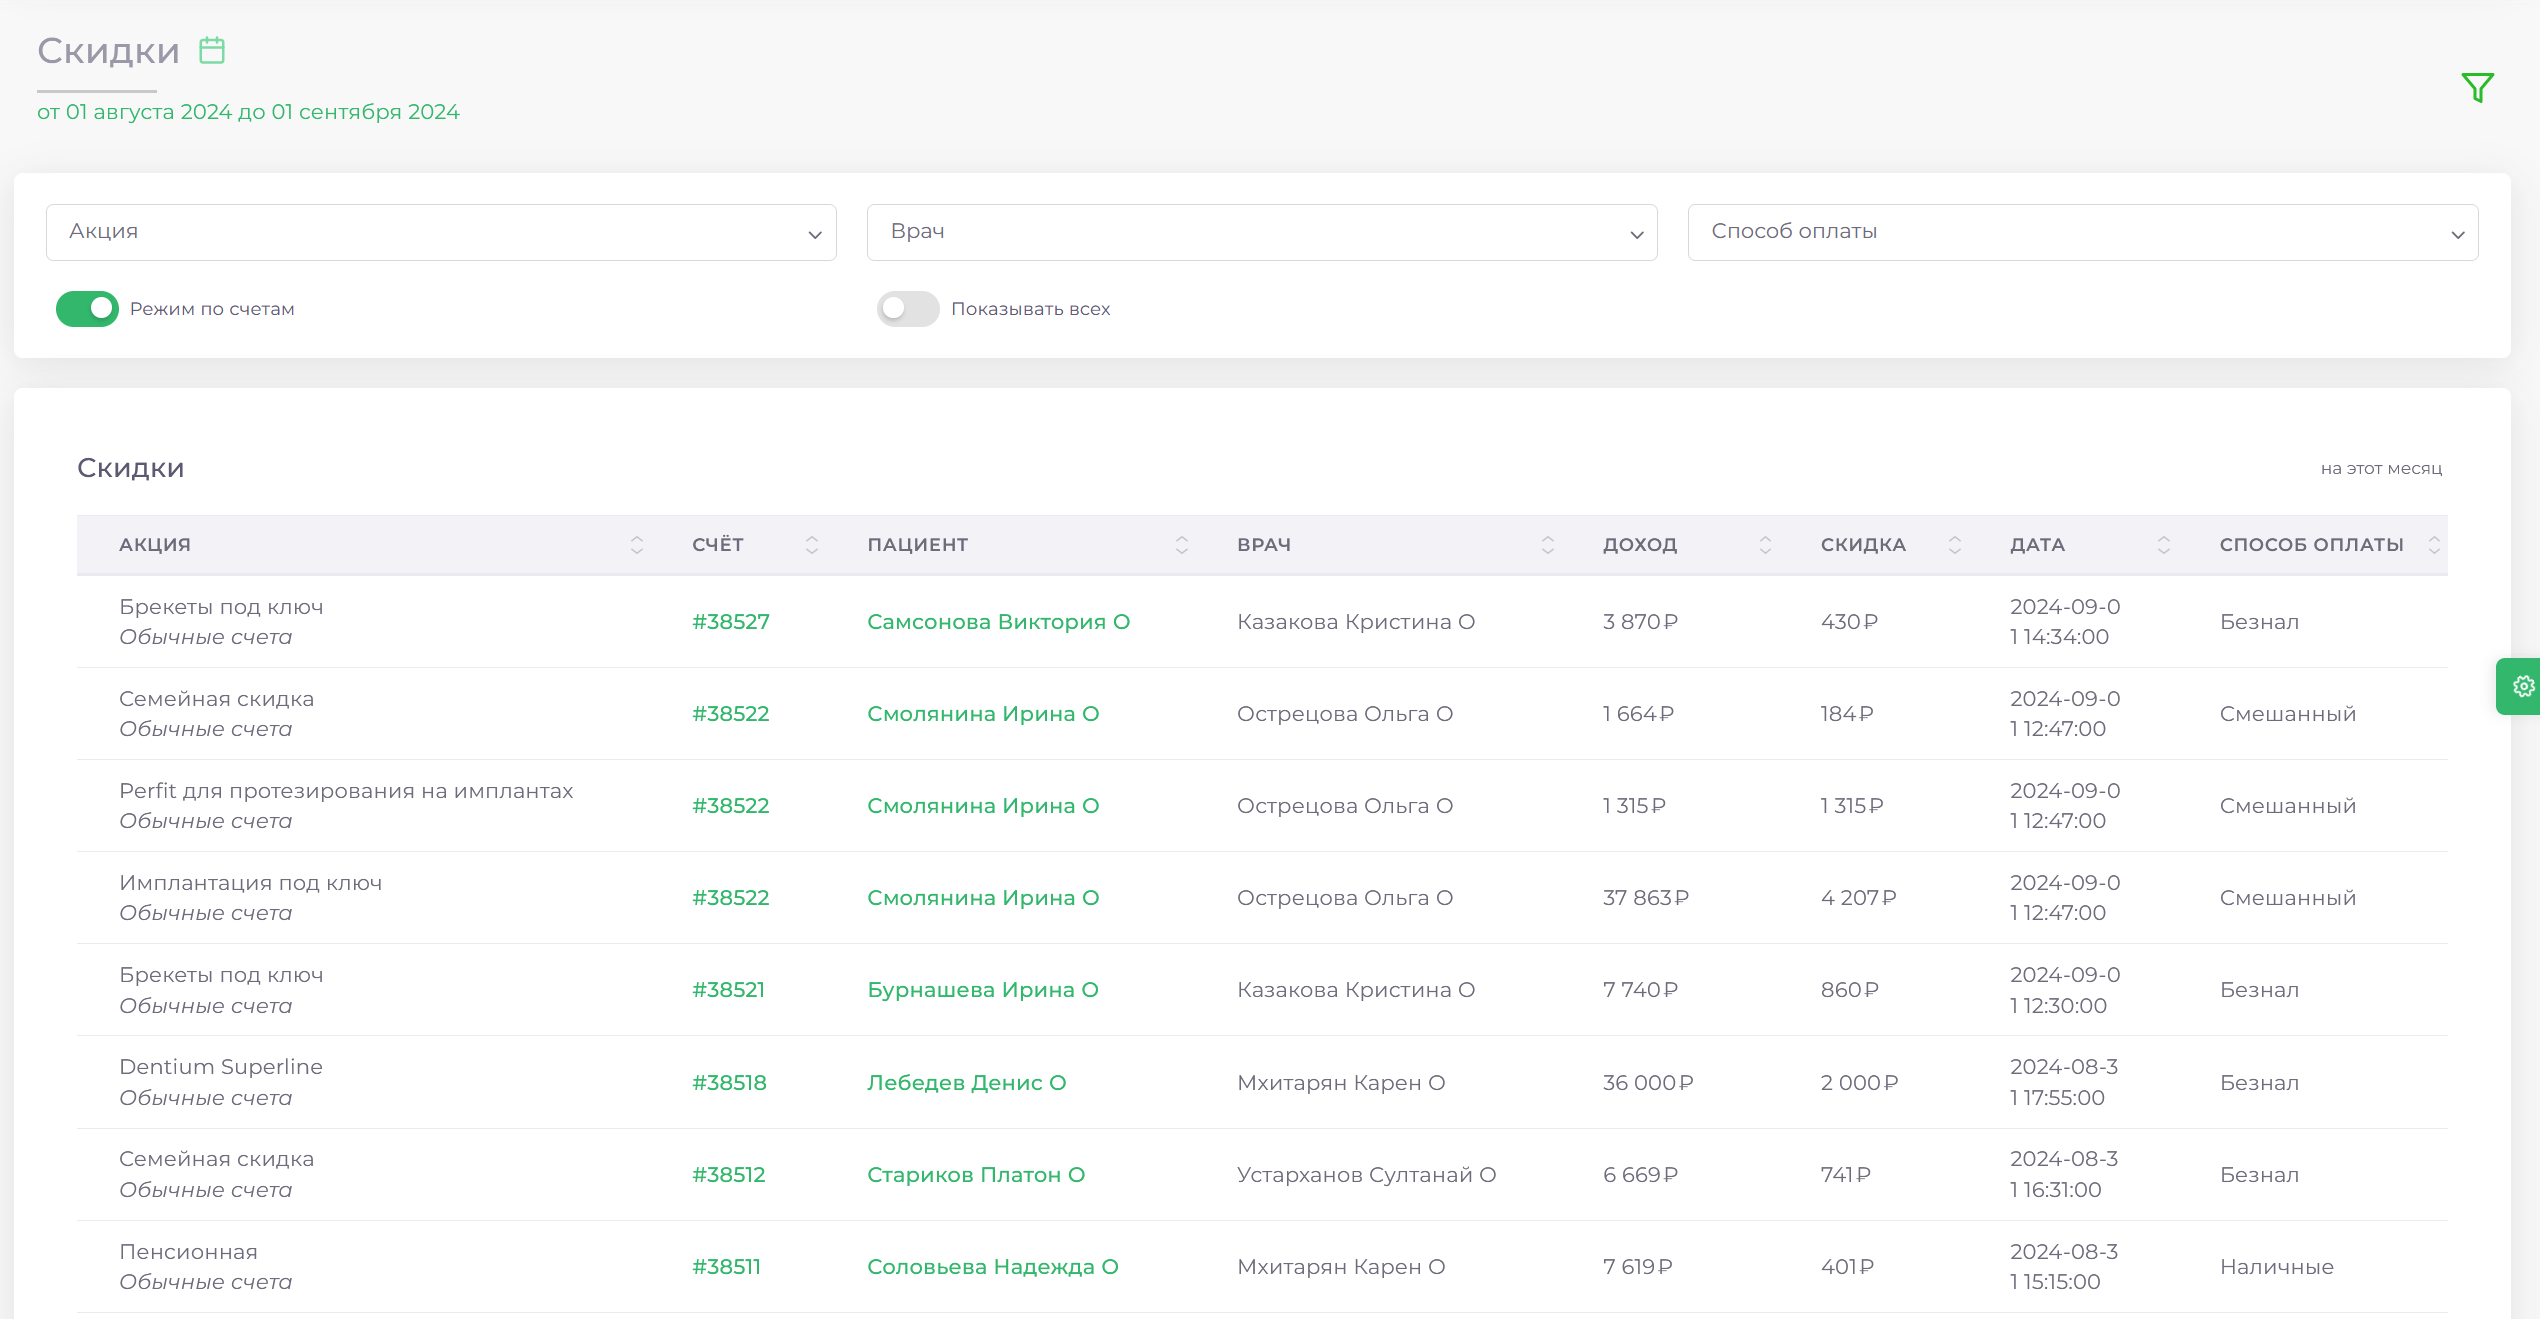Open patient Самсонова Виктория О
This screenshot has height=1319, width=2540.
coord(999,622)
